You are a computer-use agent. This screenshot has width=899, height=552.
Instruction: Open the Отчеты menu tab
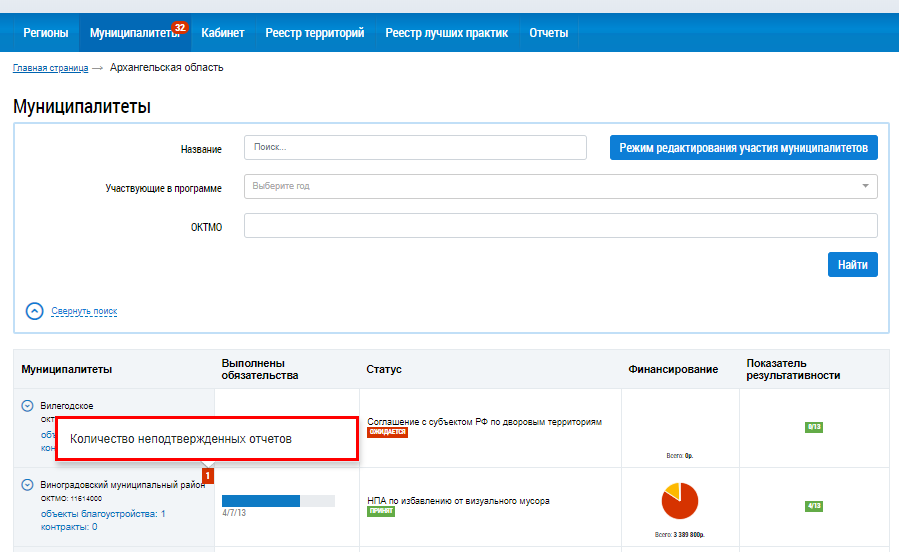548,33
